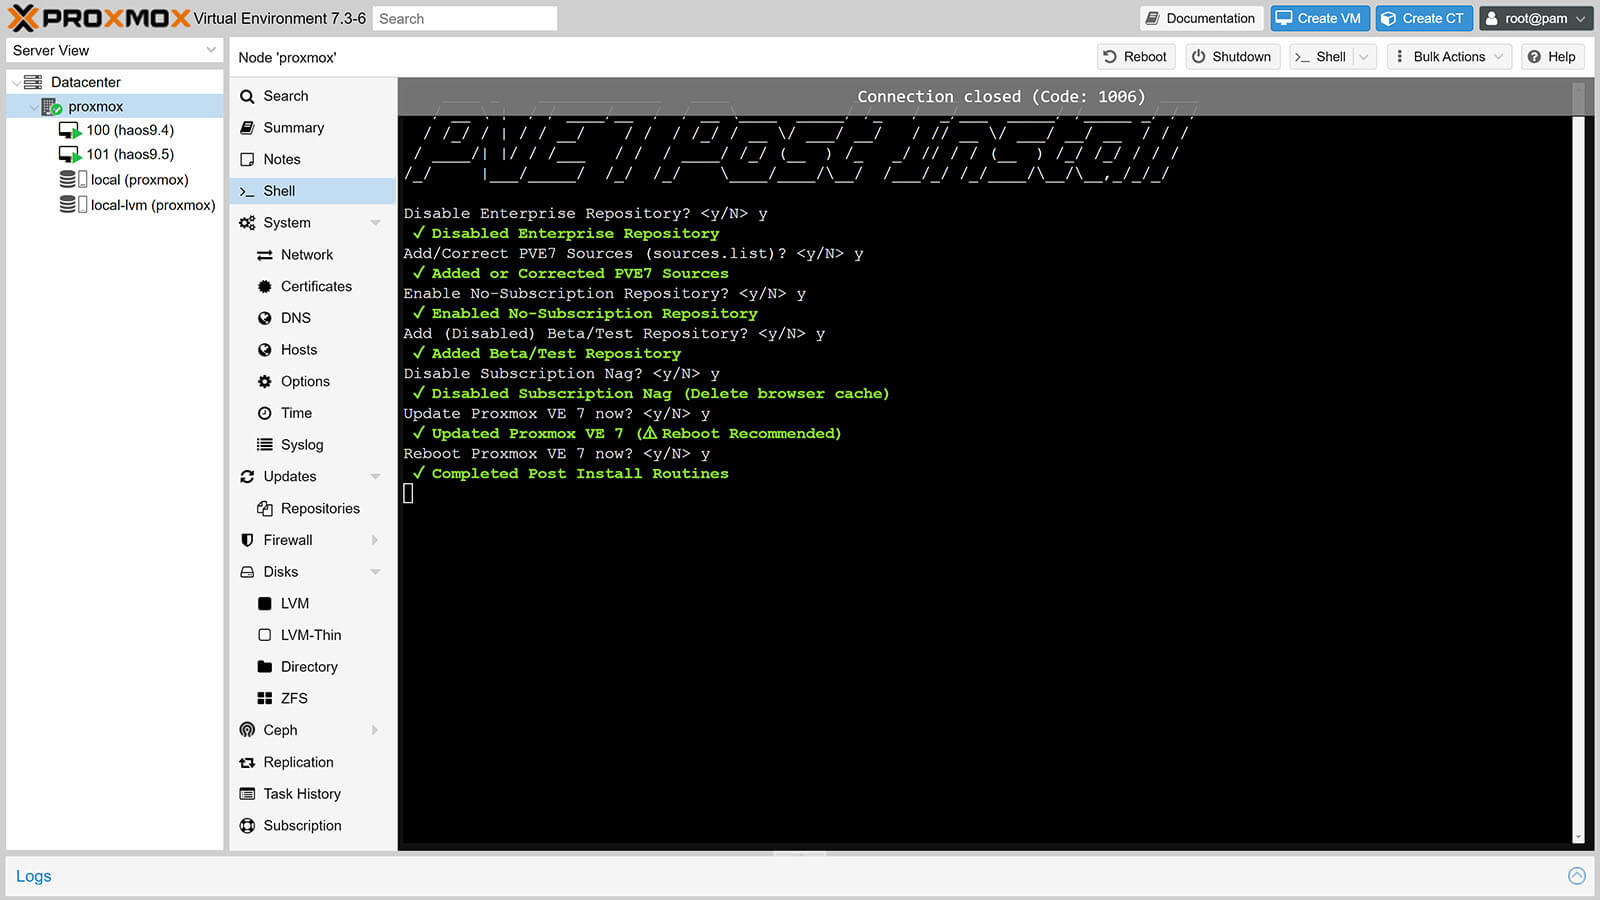Collapse the System submenu arrow

tap(376, 223)
